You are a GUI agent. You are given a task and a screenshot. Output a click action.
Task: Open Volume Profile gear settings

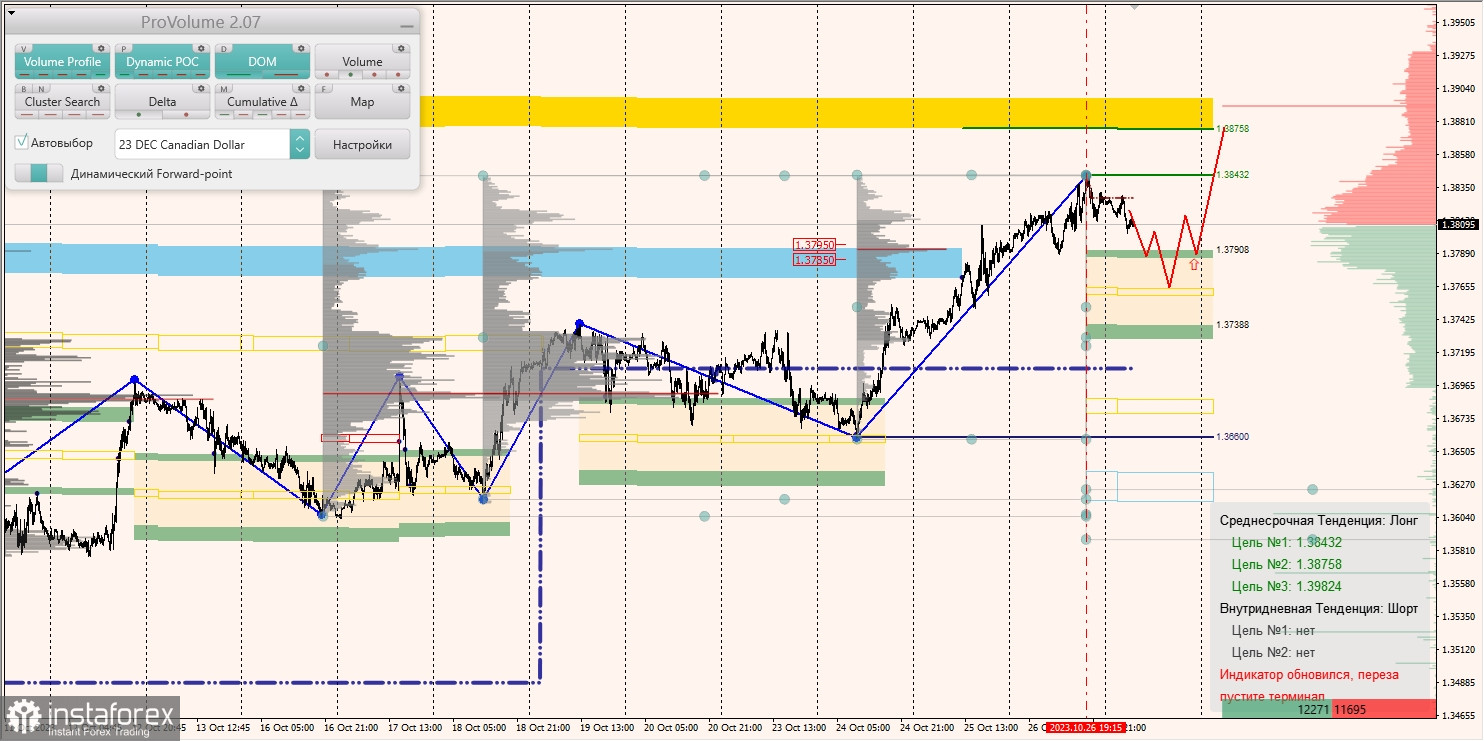[100, 48]
